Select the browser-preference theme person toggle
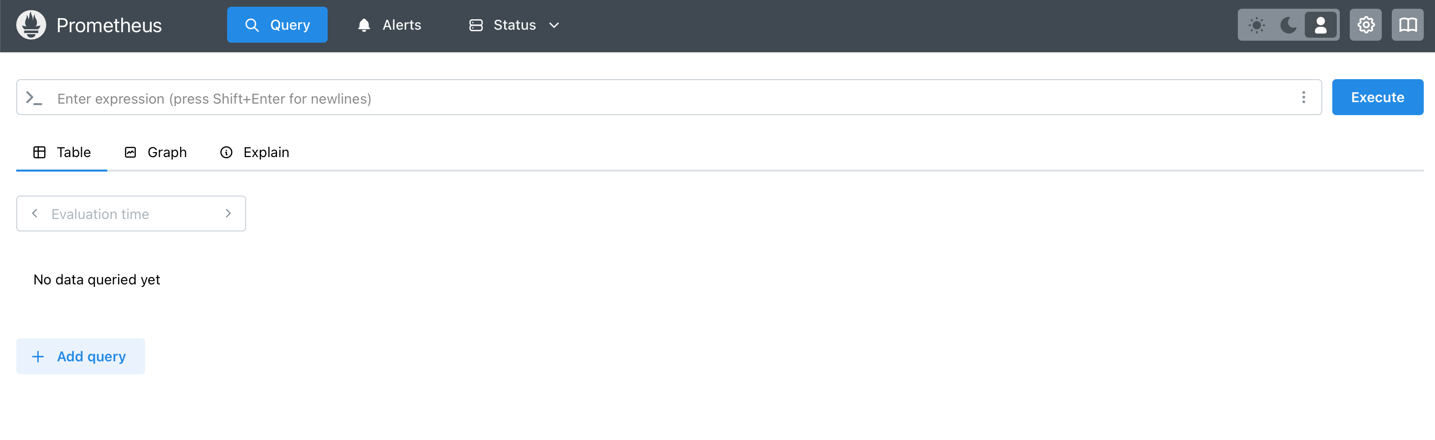Viewport: 1435px width, 440px height. 1321,25
